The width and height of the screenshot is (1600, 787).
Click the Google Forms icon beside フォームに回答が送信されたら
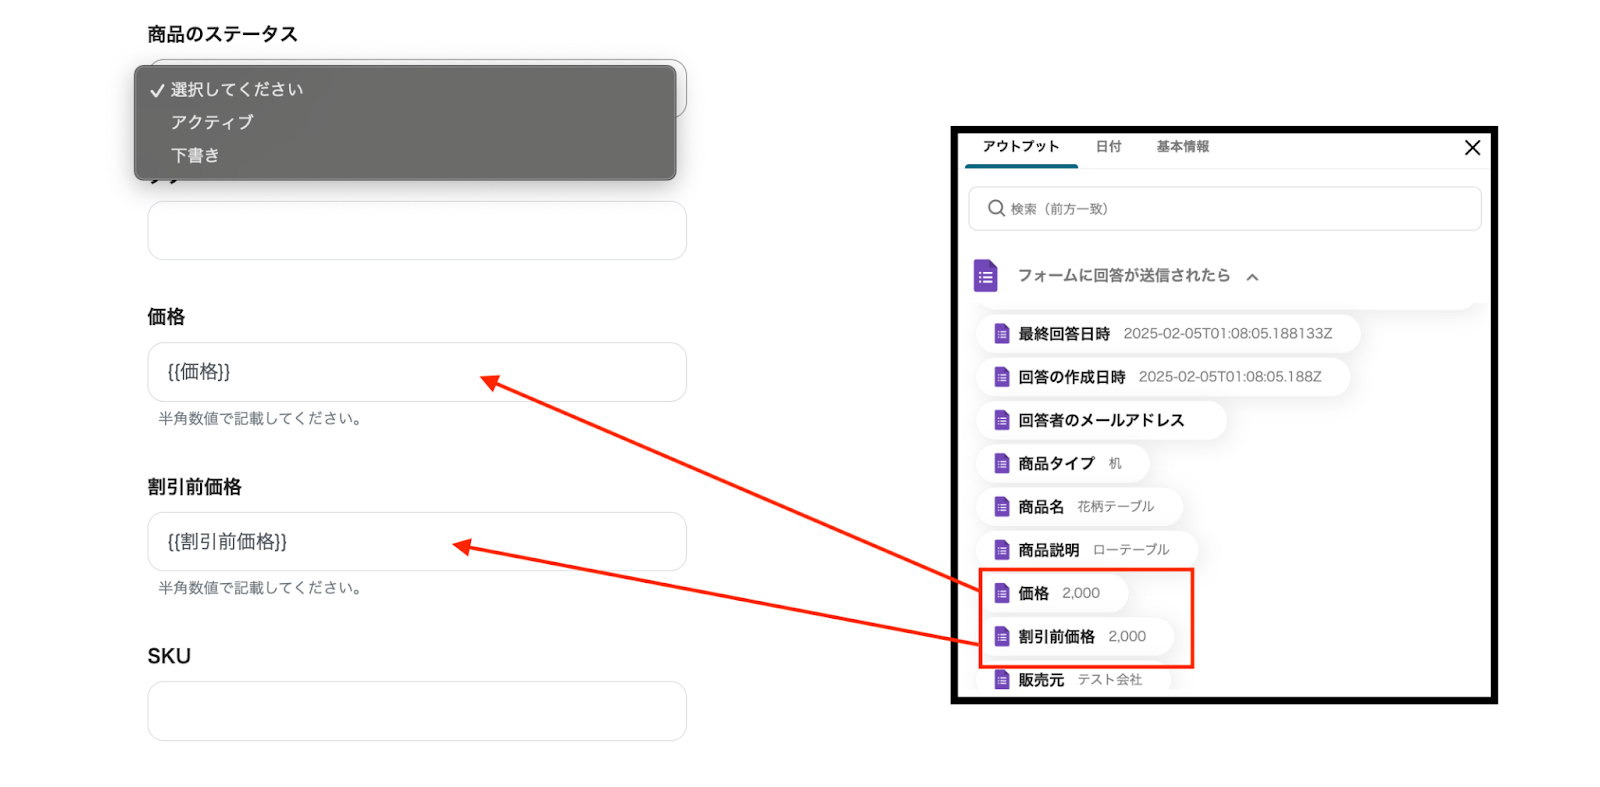point(986,275)
